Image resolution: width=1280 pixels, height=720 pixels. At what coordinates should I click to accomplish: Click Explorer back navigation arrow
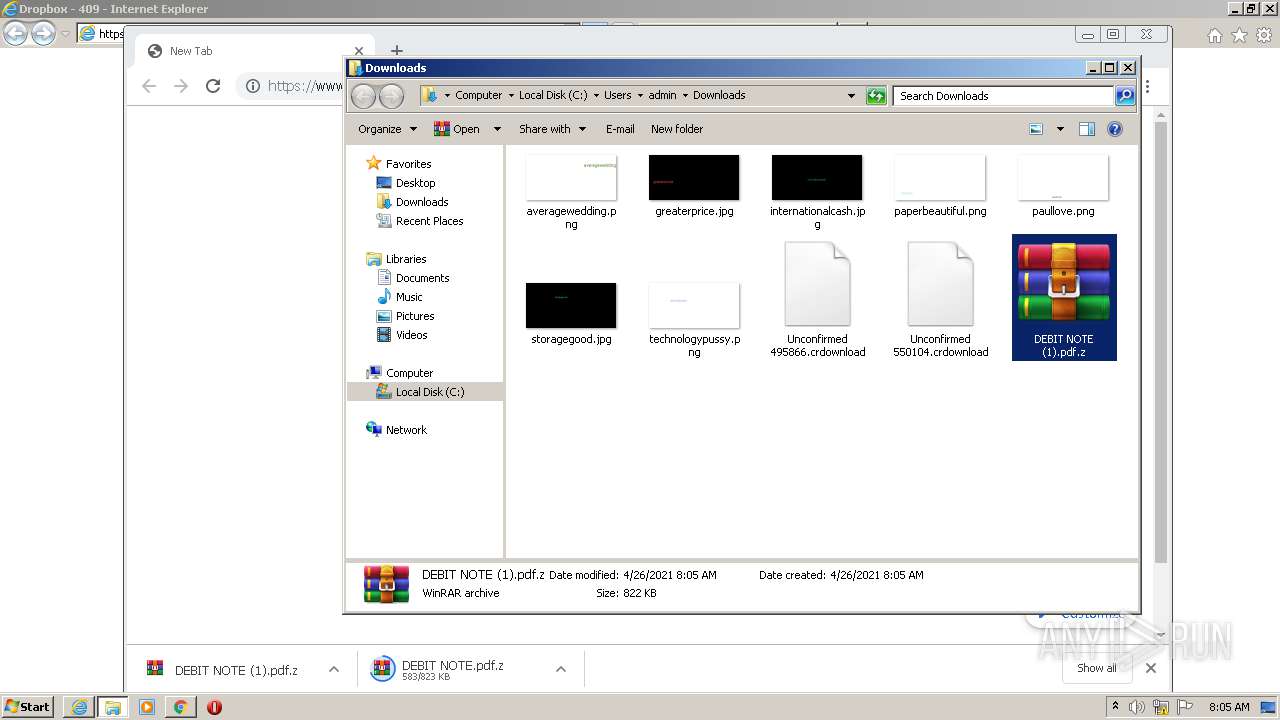coord(363,96)
